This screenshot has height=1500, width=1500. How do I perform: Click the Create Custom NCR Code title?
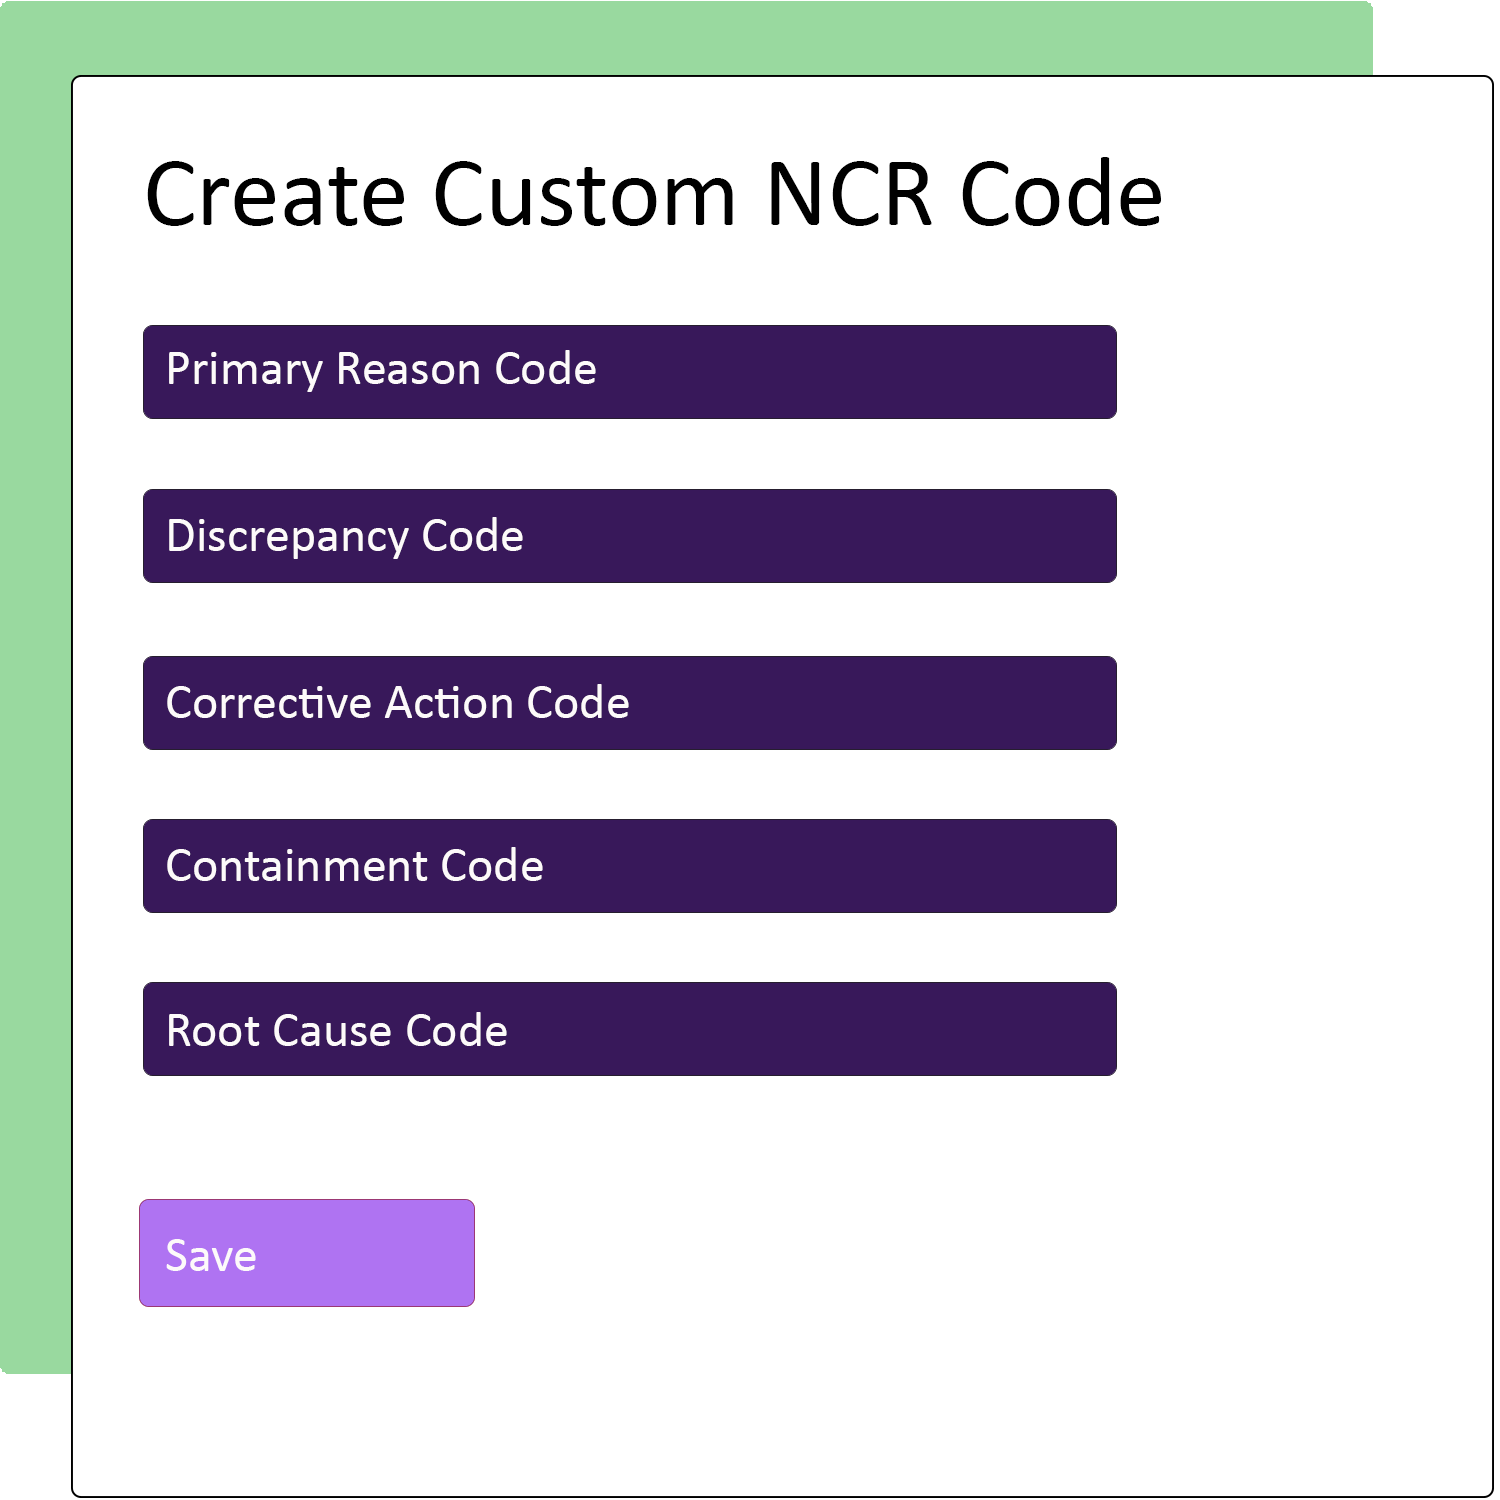(655, 194)
